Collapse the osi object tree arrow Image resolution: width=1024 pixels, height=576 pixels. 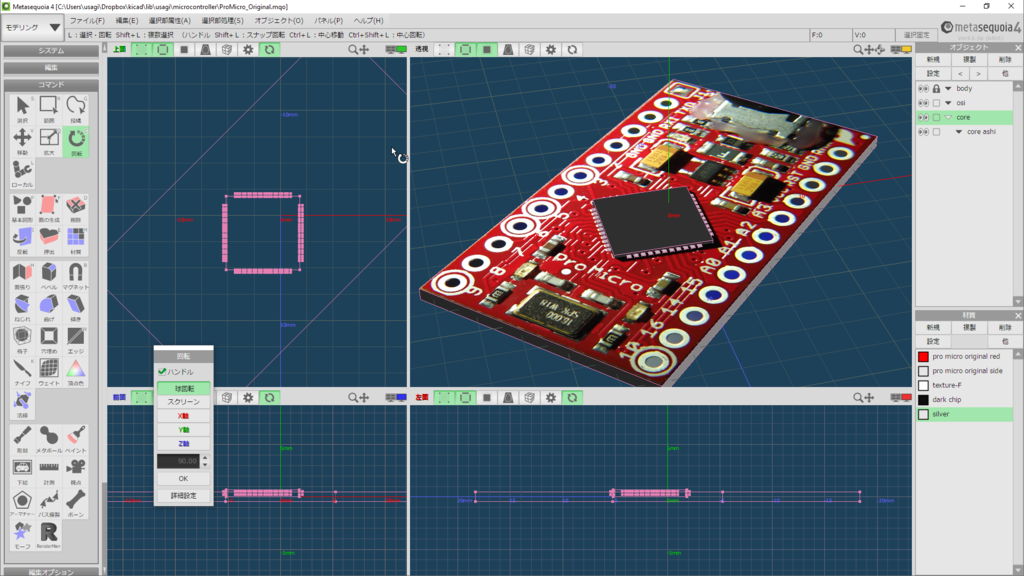point(948,103)
